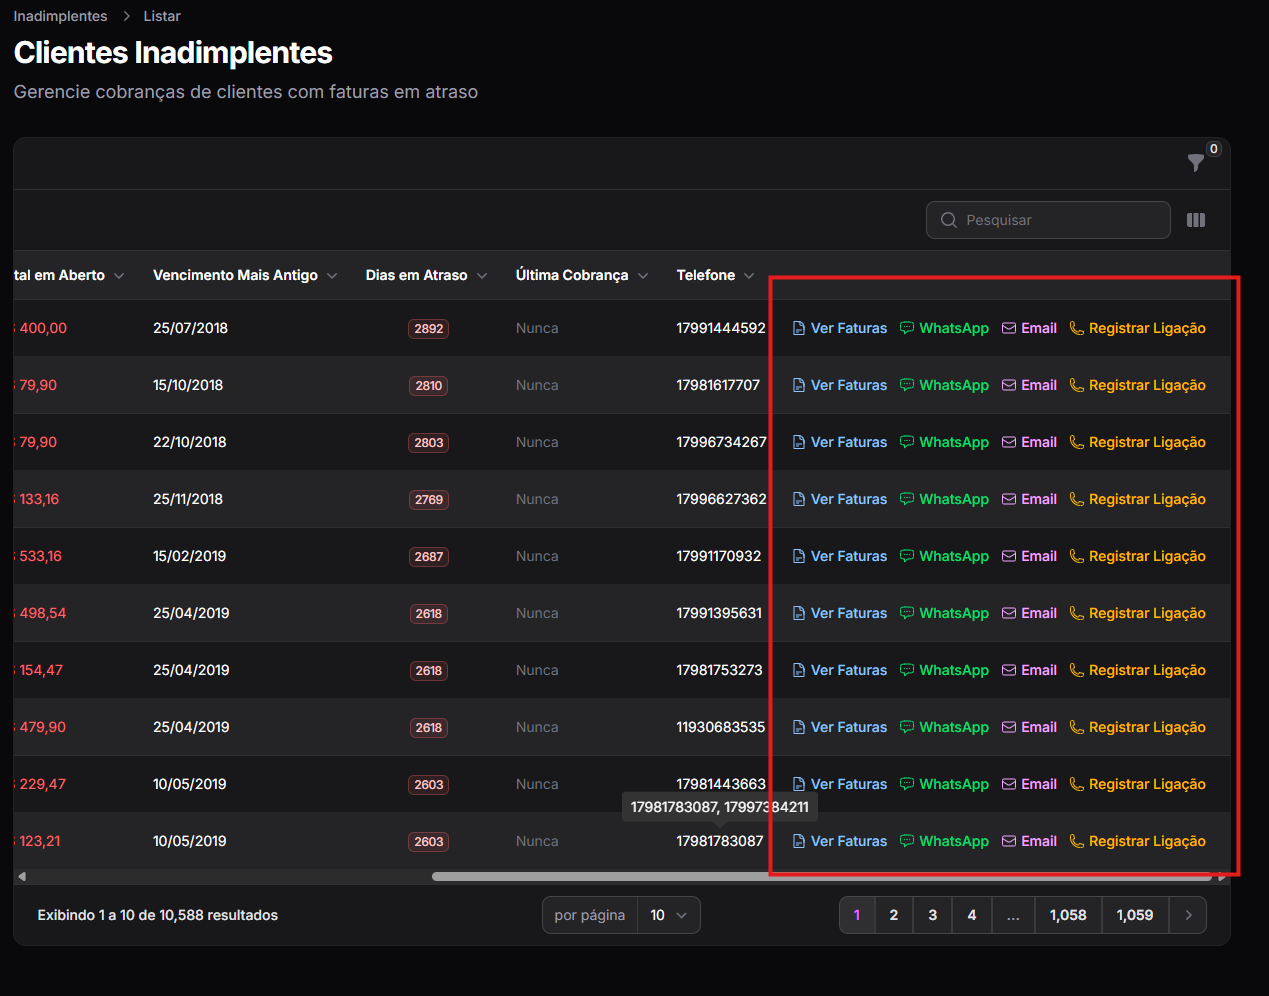Click the WhatsApp icon in the 17991170932 row

click(x=906, y=556)
